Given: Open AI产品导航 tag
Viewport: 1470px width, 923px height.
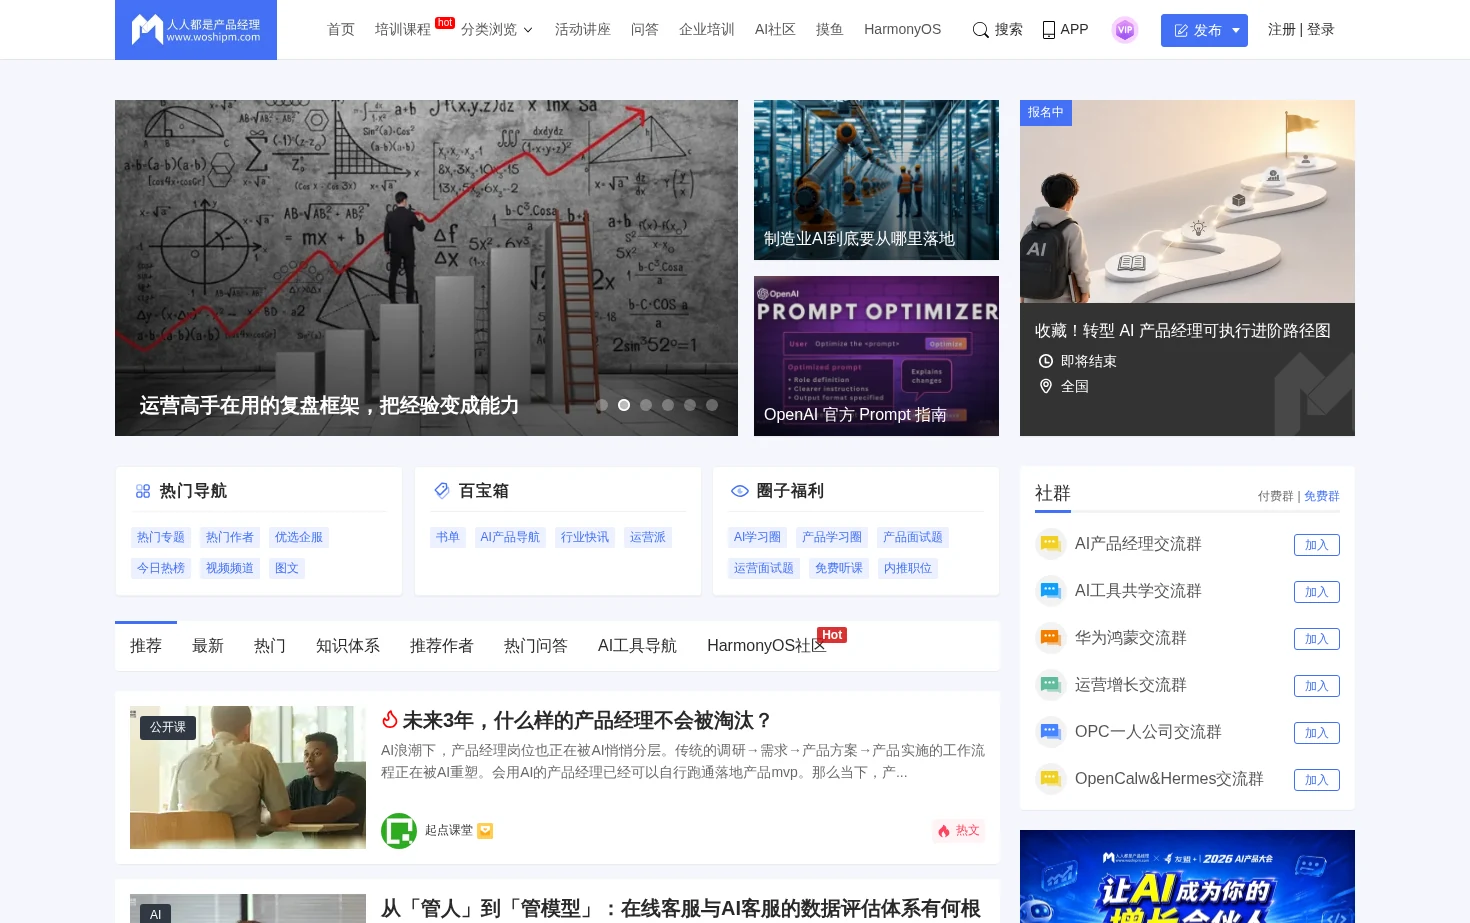Looking at the screenshot, I should point(510,537).
